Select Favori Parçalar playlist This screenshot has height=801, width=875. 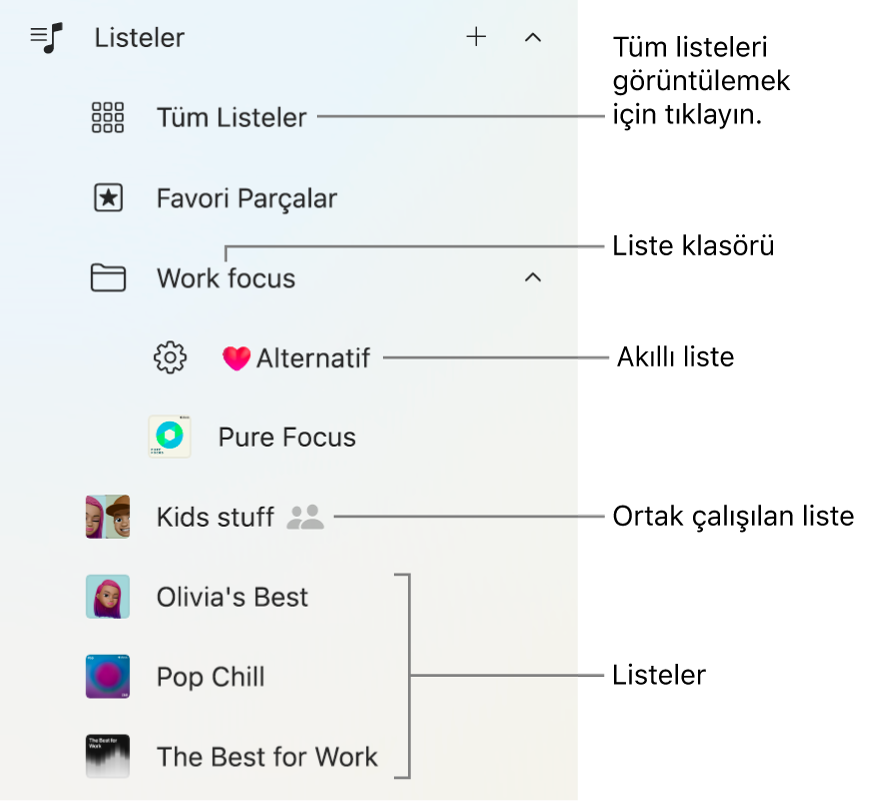click(x=246, y=198)
